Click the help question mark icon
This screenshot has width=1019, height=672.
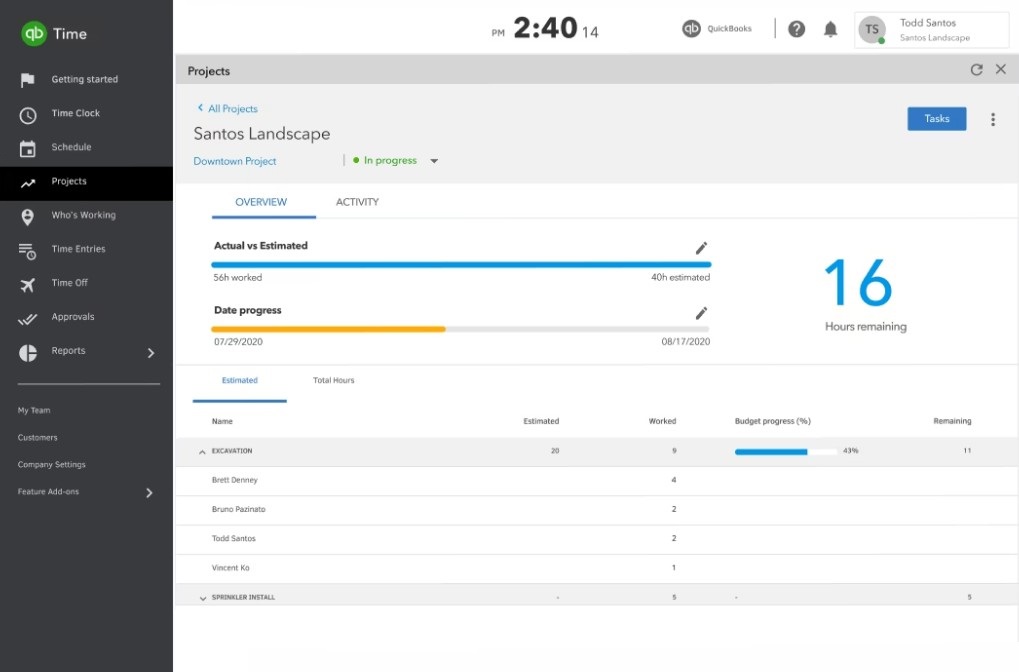pos(796,29)
